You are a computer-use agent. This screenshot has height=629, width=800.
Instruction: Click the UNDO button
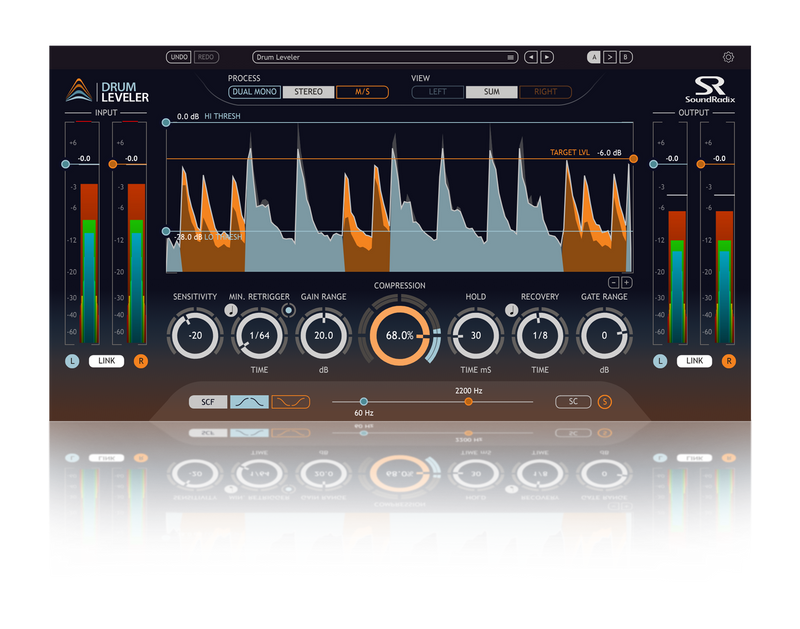[x=179, y=57]
